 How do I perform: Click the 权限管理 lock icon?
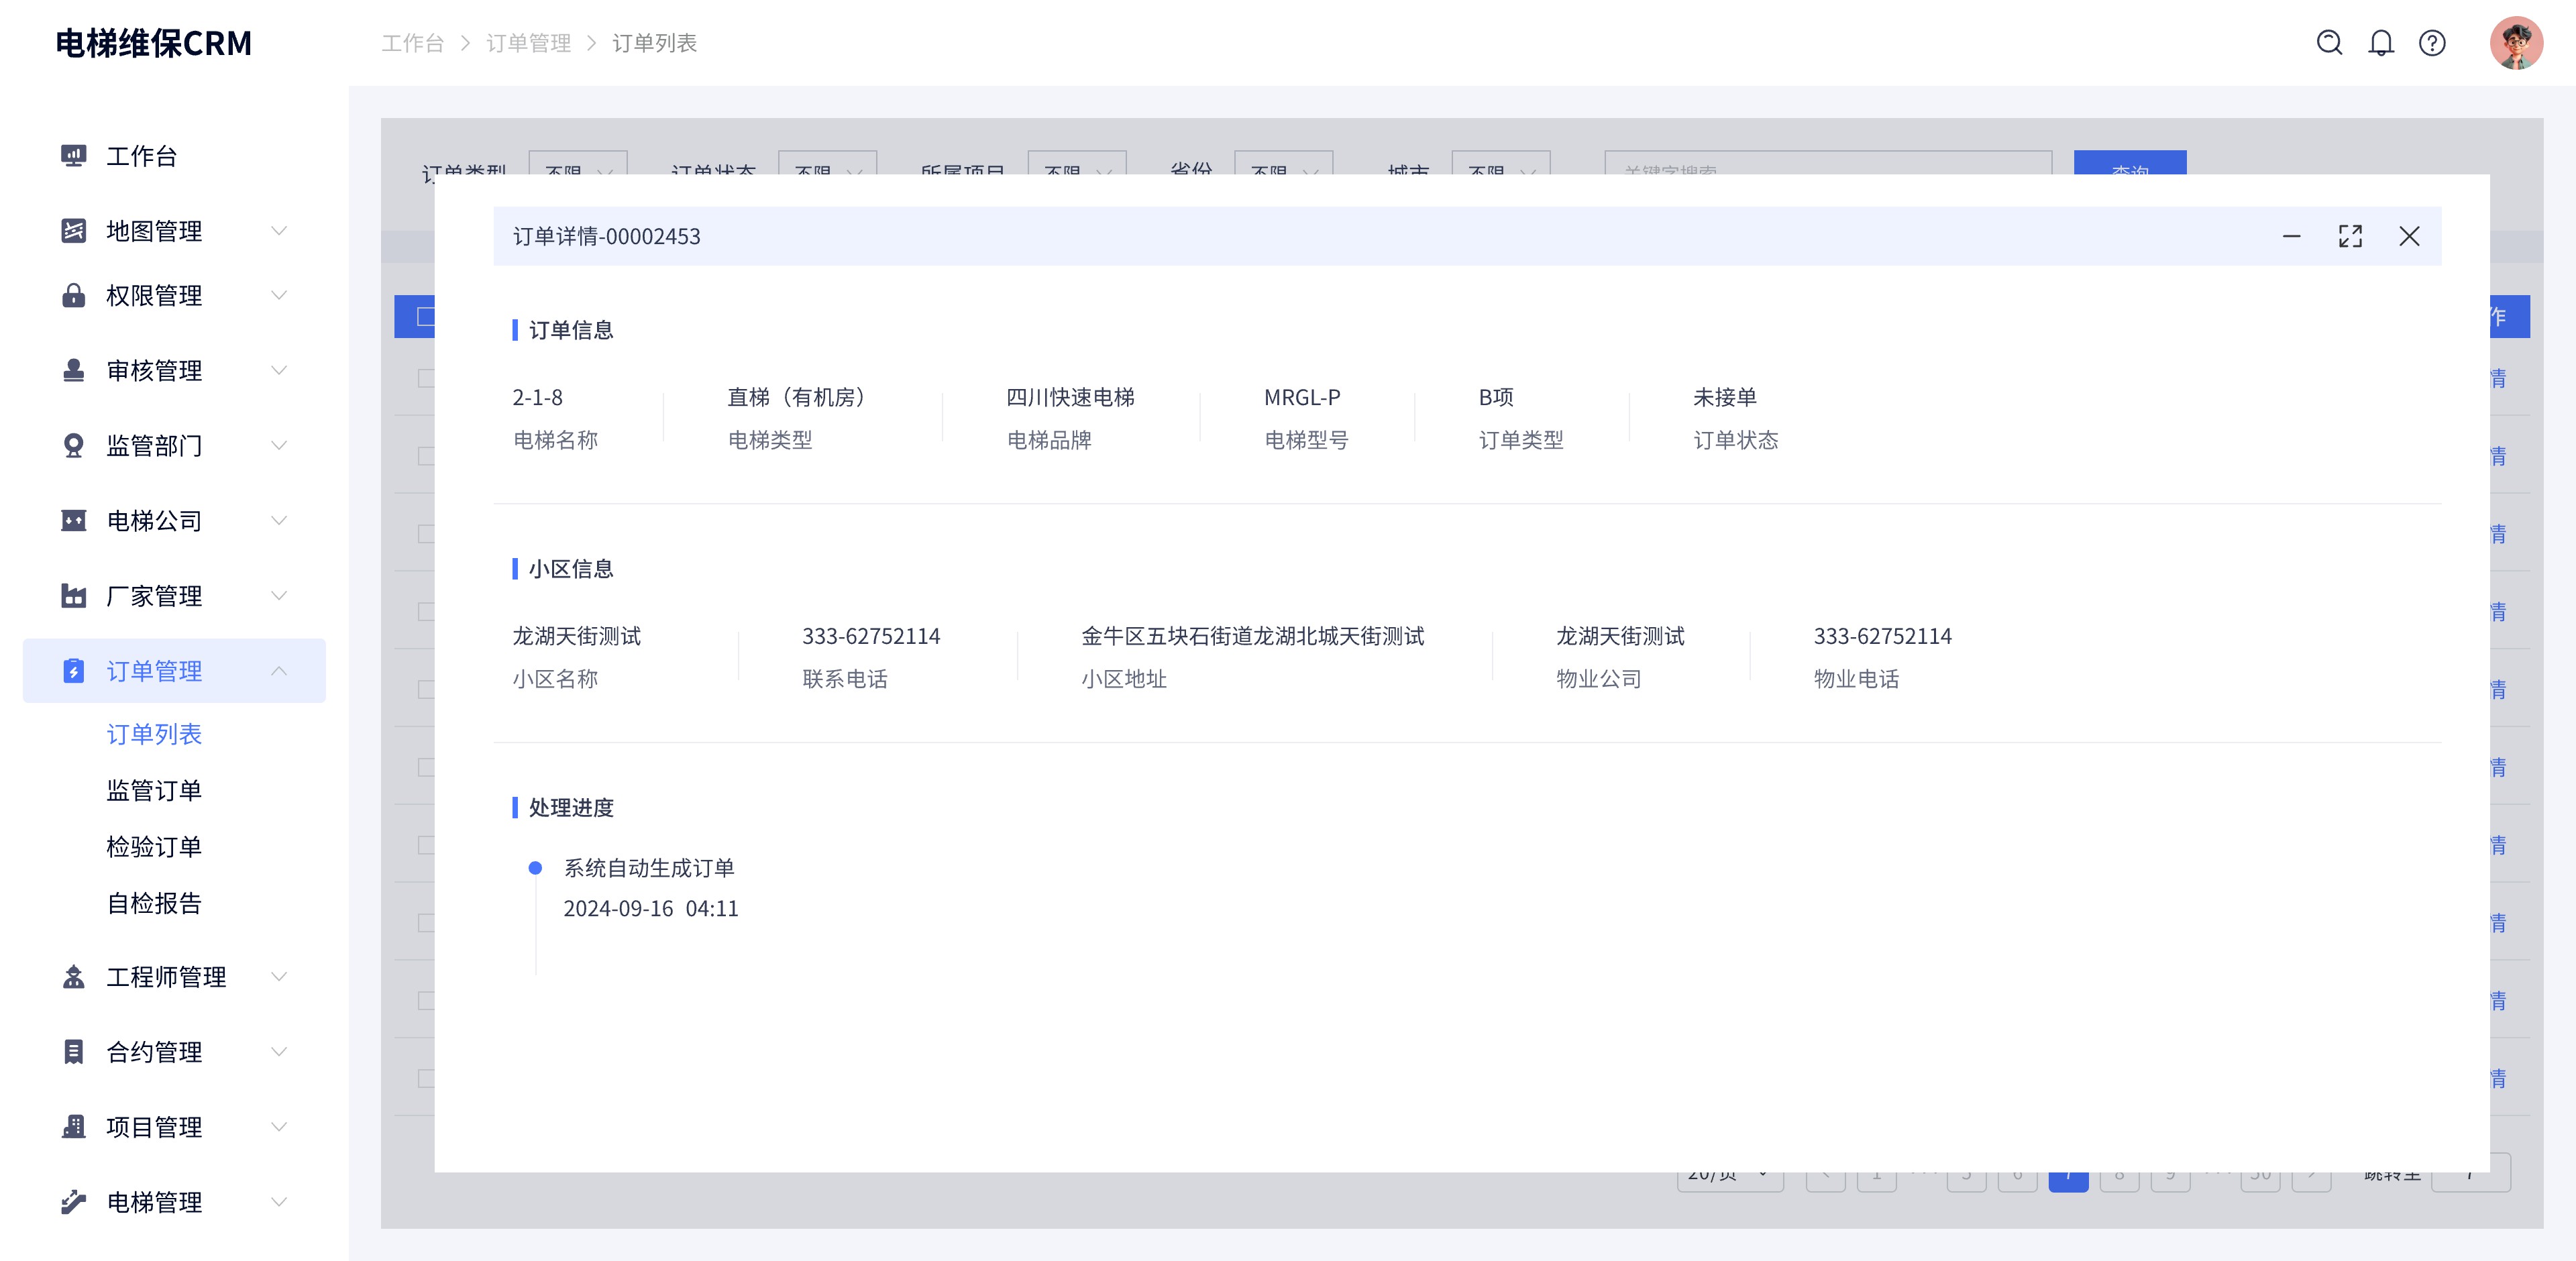coord(73,295)
